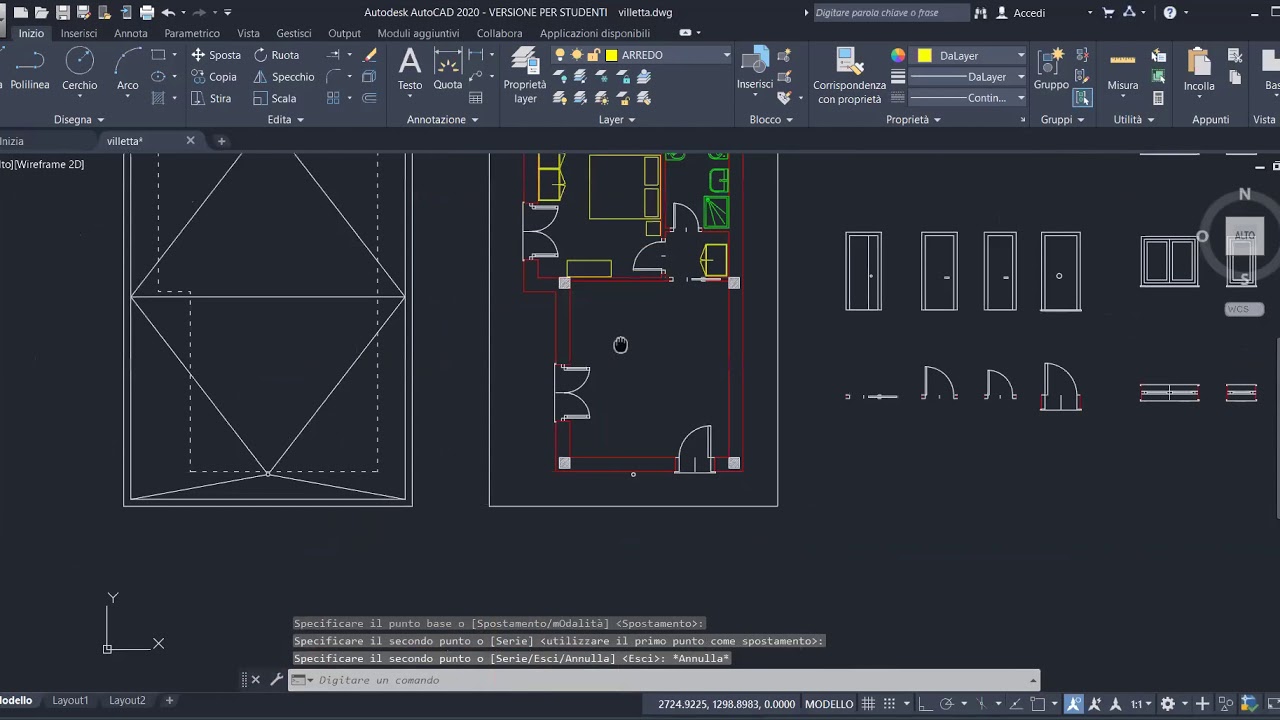Click the Copia copy tool
The image size is (1280, 720).
[x=214, y=77]
